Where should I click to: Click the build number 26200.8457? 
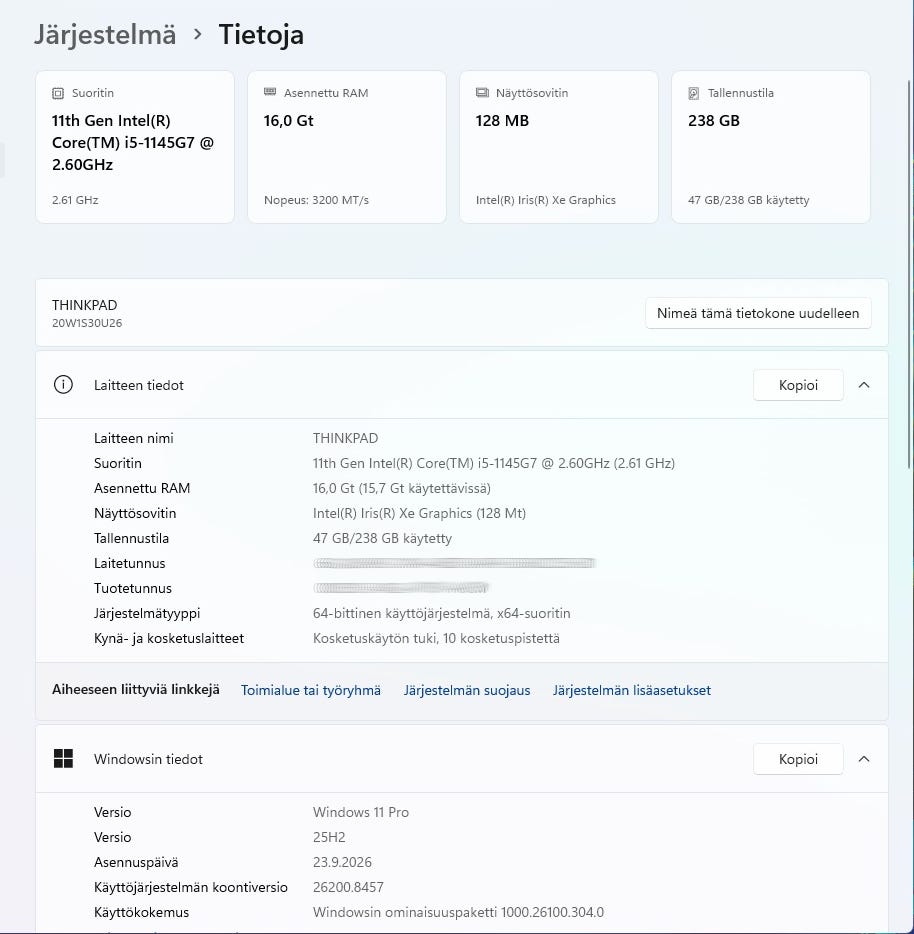(348, 888)
